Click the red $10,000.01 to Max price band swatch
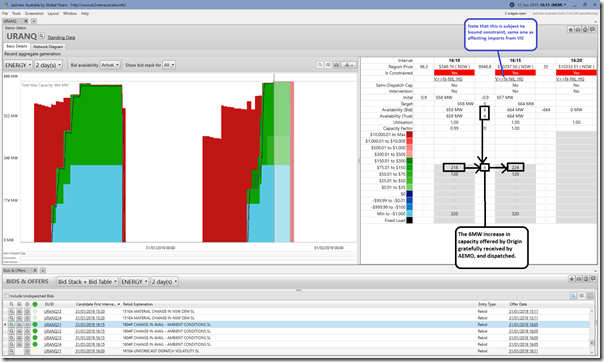 (409, 134)
